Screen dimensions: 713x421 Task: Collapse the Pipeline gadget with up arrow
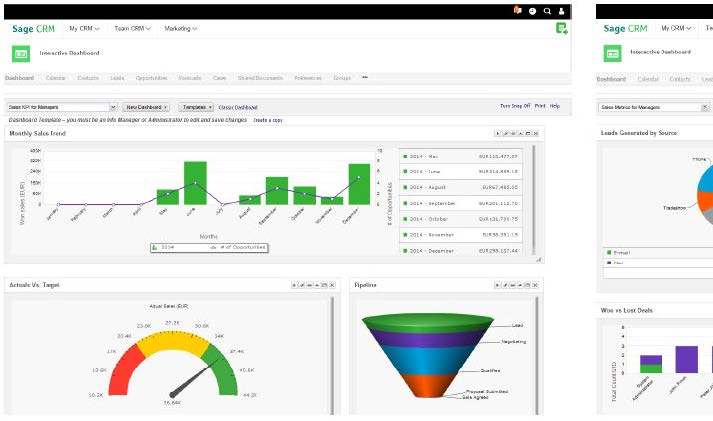click(520, 285)
